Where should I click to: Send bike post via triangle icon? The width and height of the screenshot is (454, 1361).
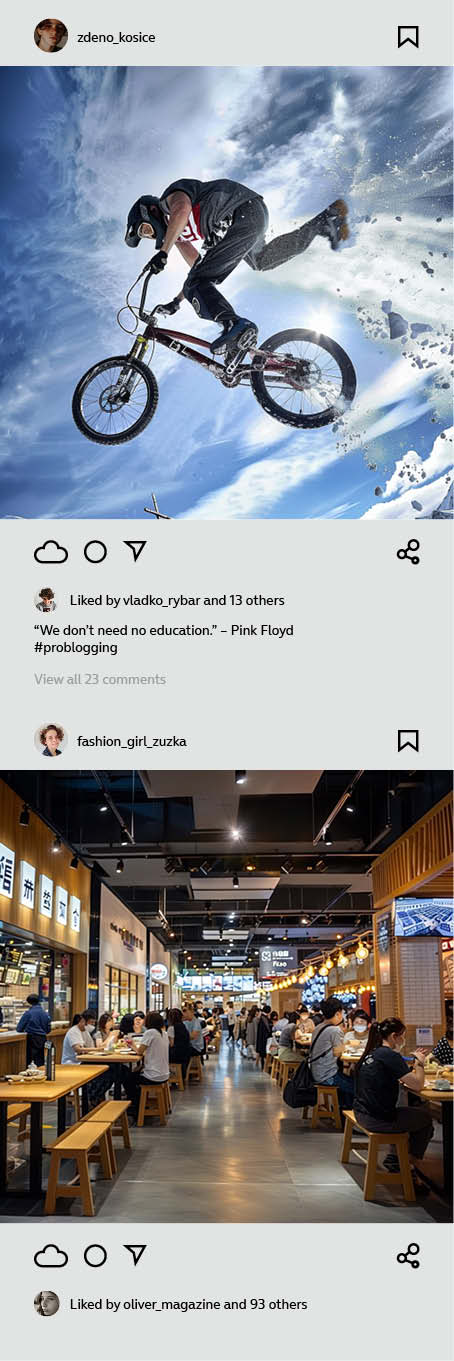click(135, 551)
